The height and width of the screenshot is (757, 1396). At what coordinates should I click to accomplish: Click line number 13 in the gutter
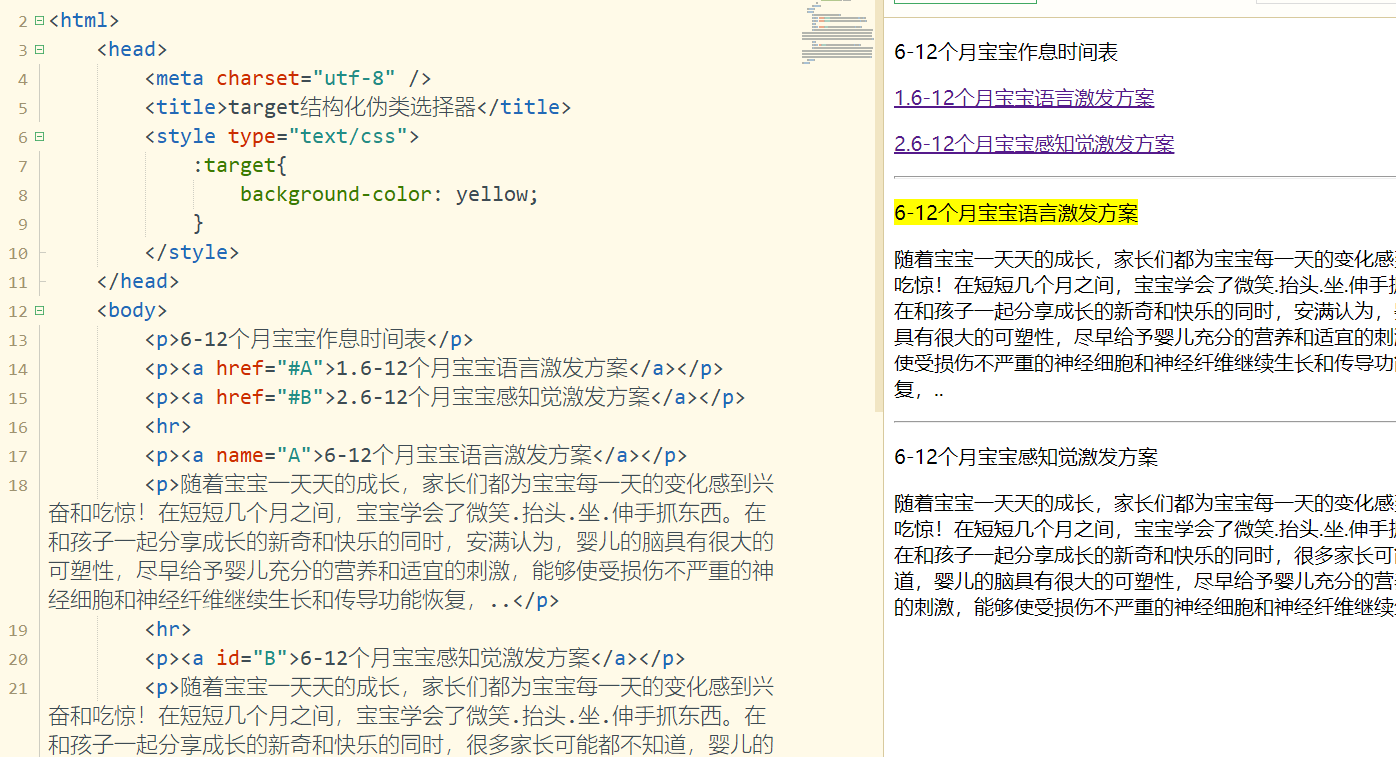tap(19, 340)
